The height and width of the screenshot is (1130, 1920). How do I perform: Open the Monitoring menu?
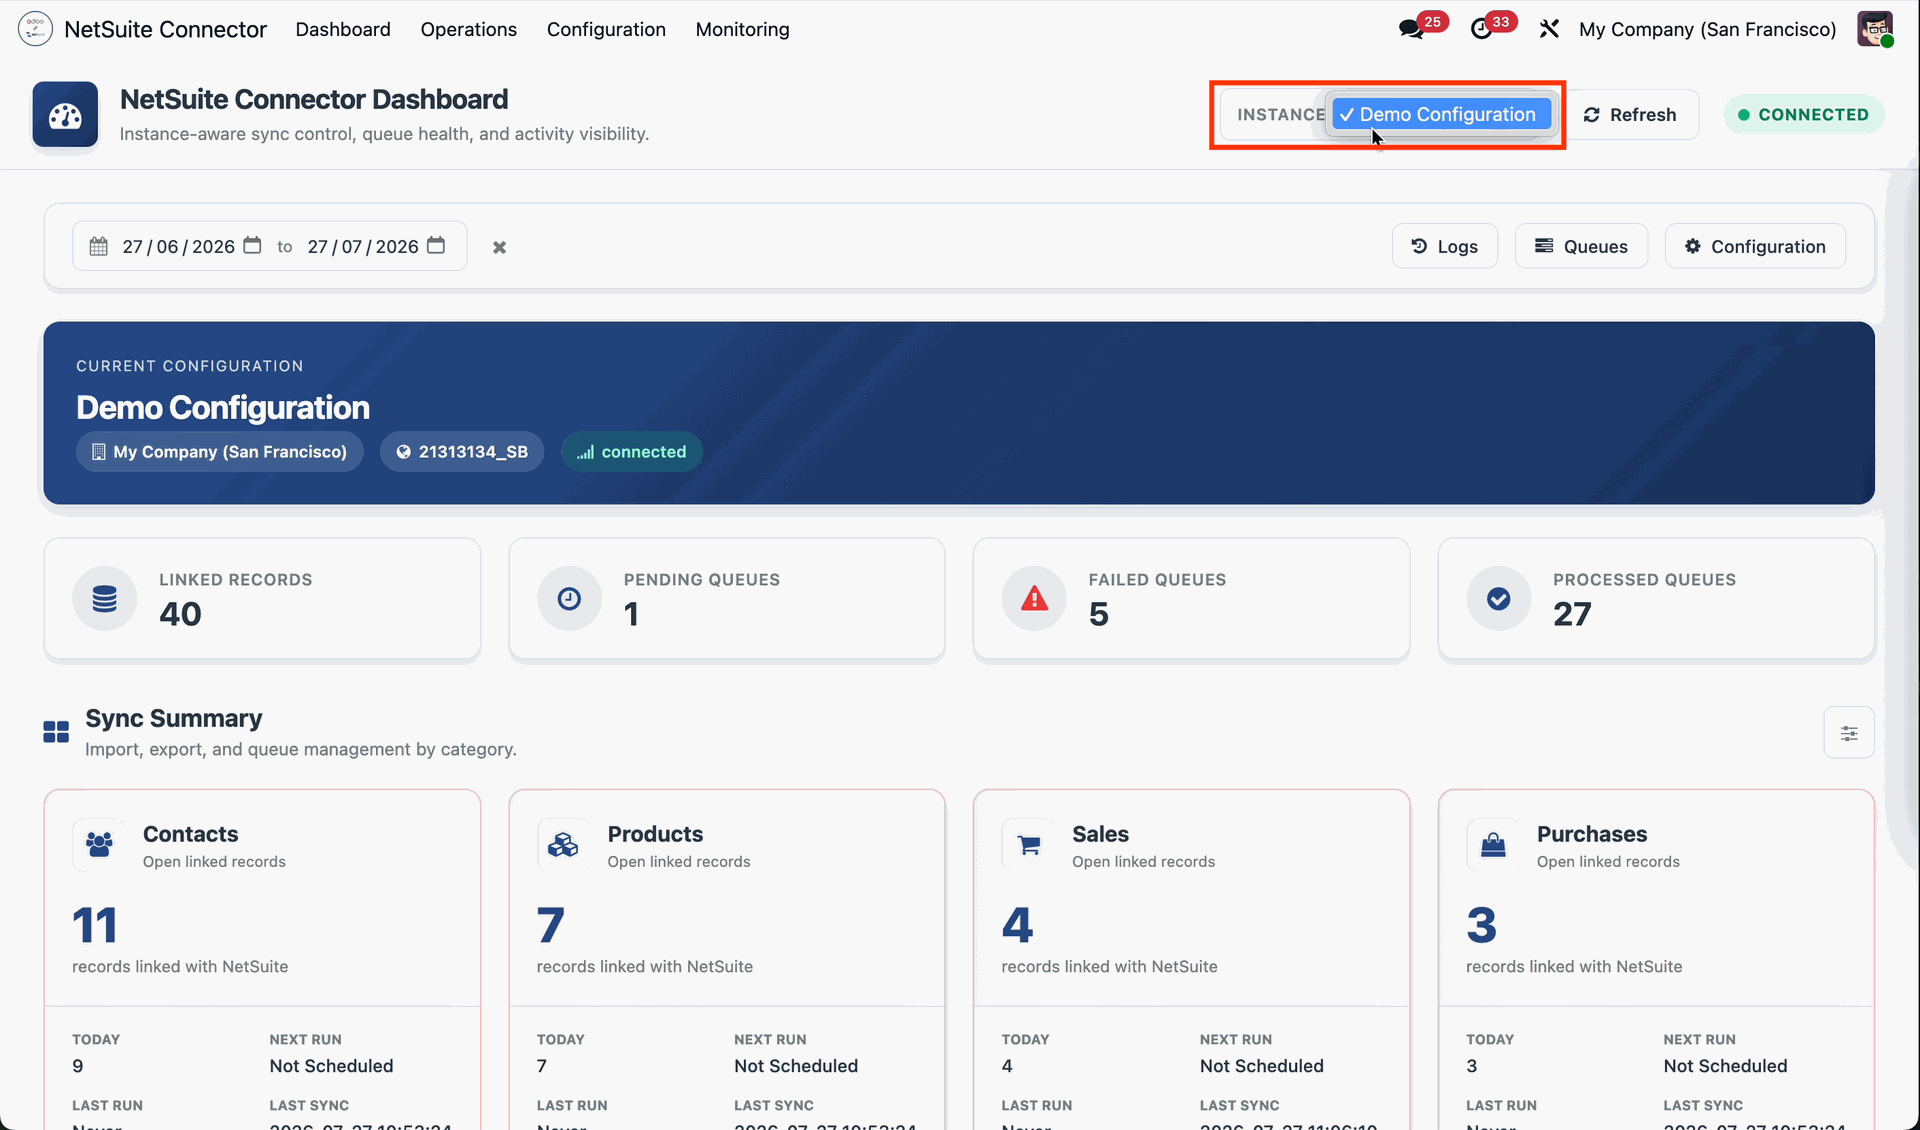pos(742,29)
